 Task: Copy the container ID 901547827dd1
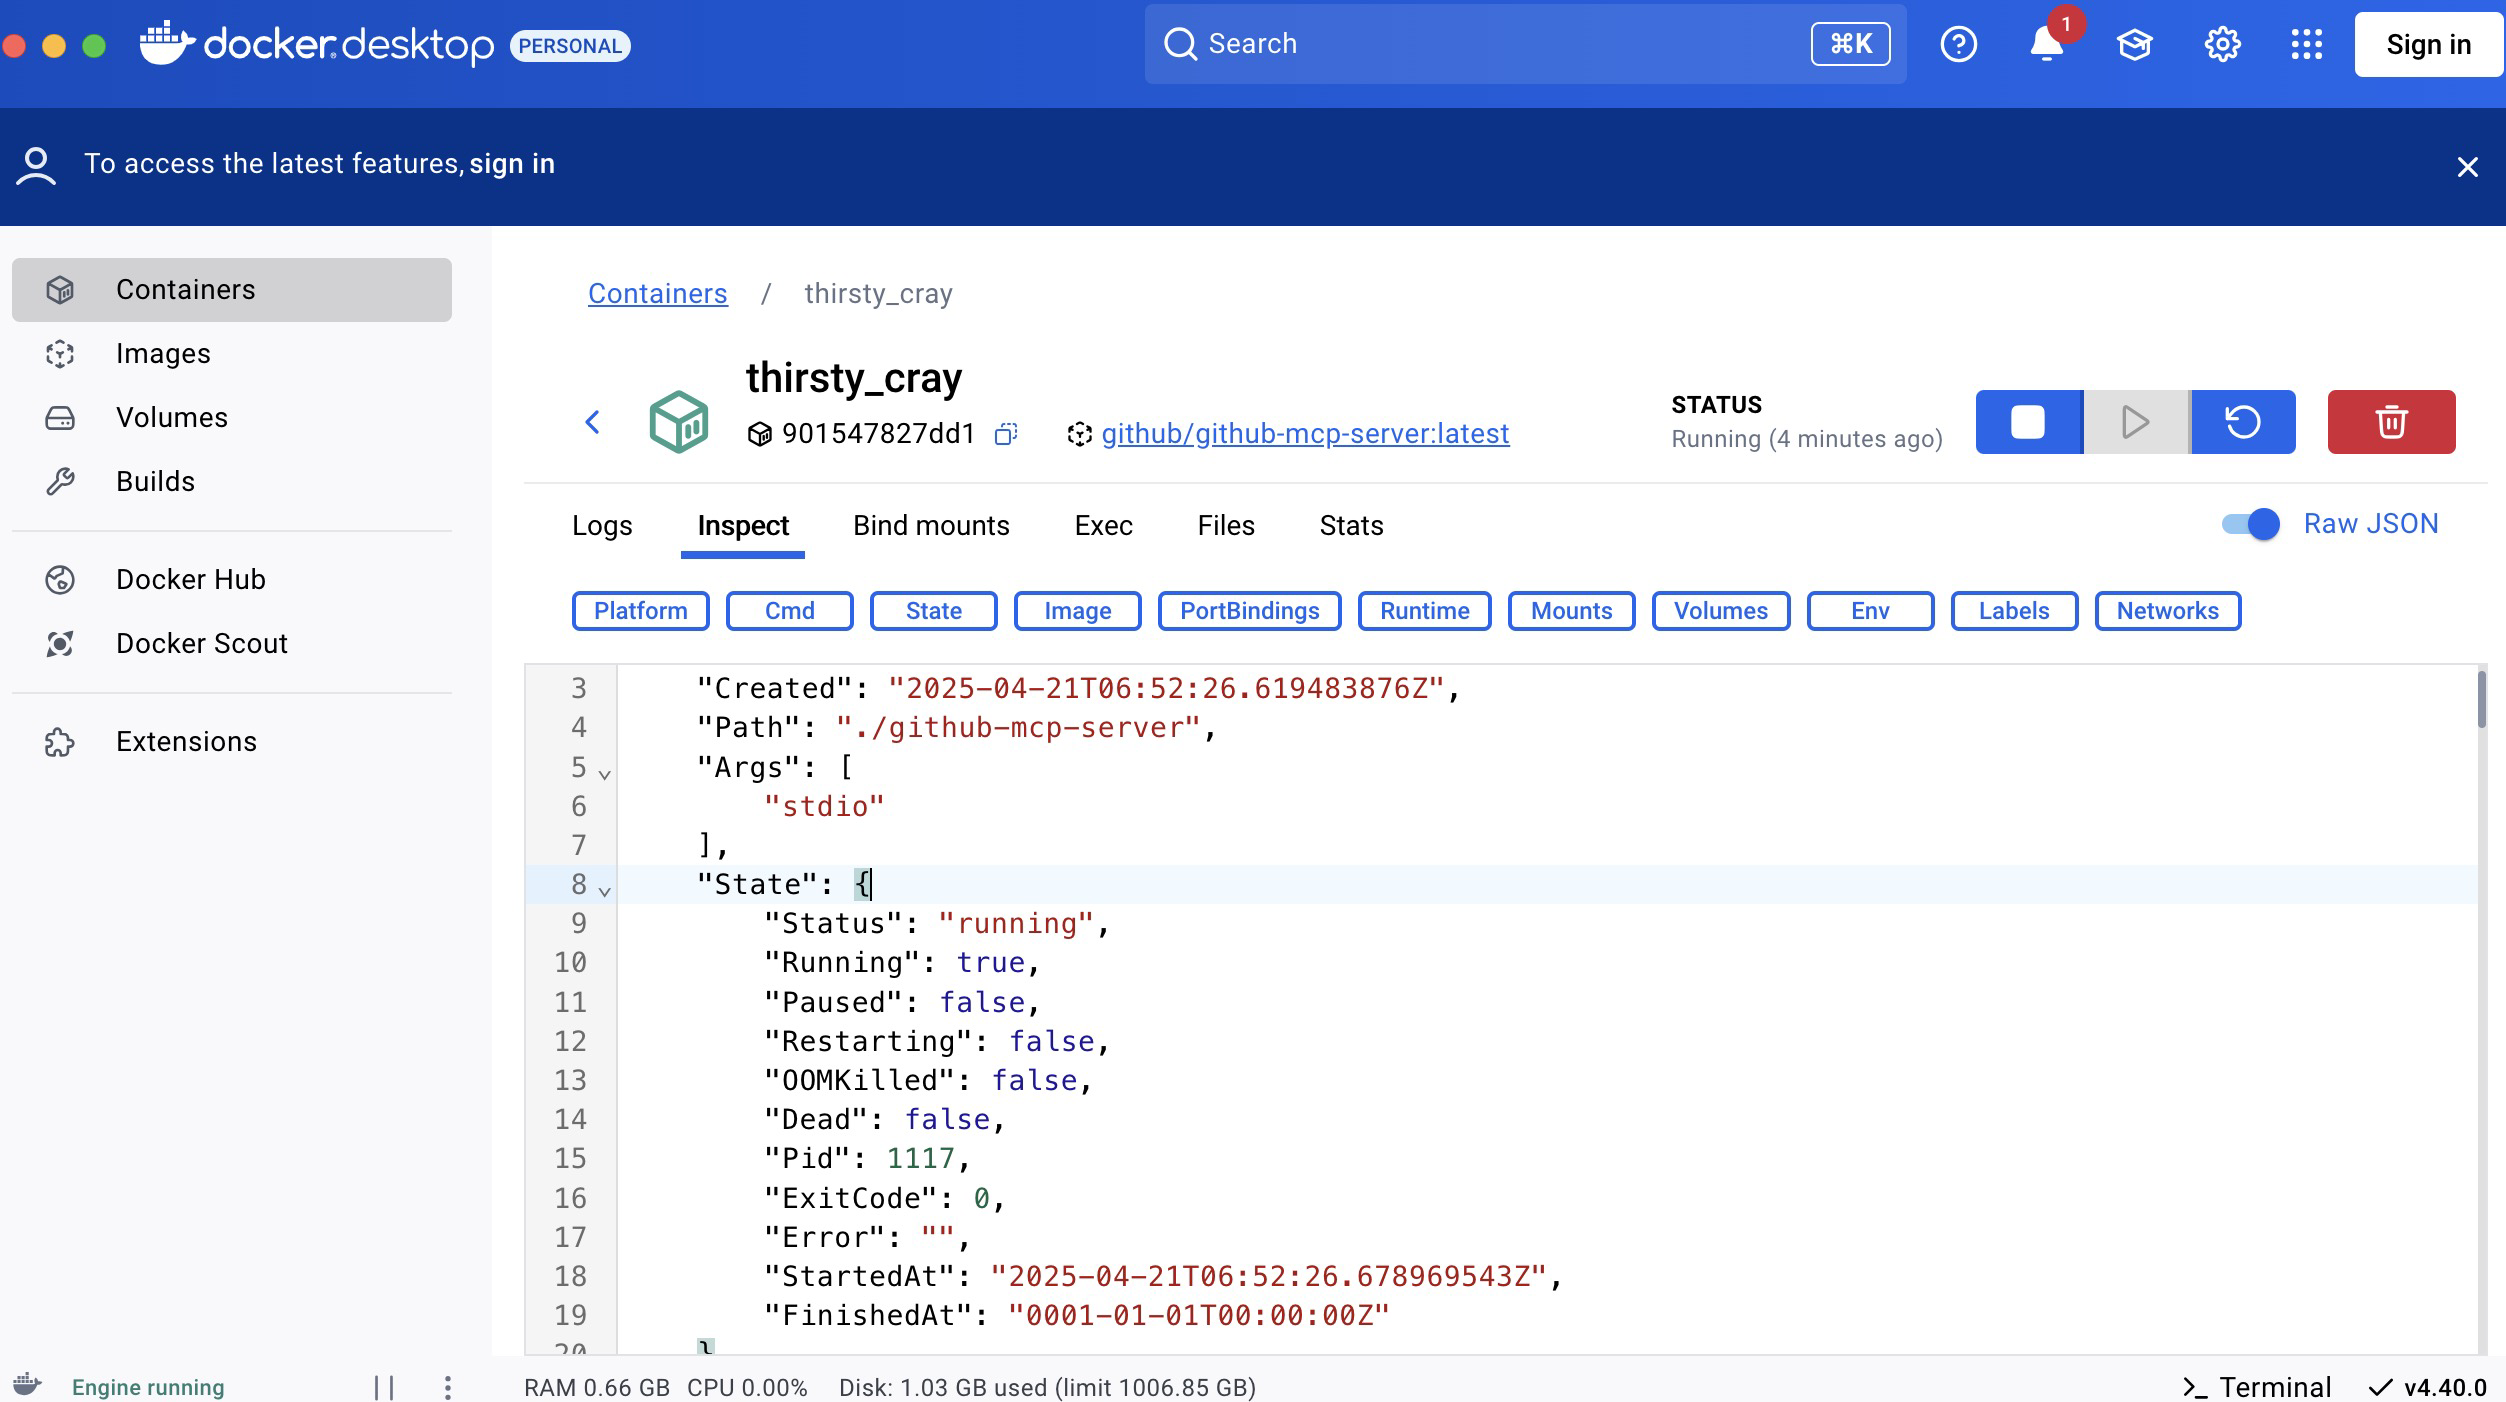click(1005, 434)
